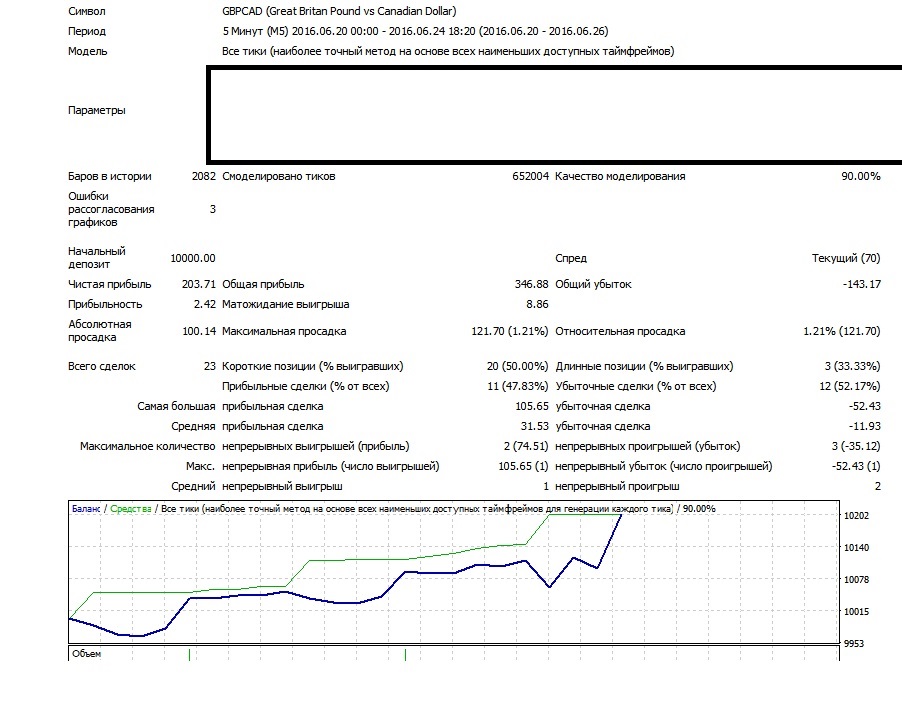Select the gross loss value -143.17
The image size is (902, 712).
[x=862, y=284]
